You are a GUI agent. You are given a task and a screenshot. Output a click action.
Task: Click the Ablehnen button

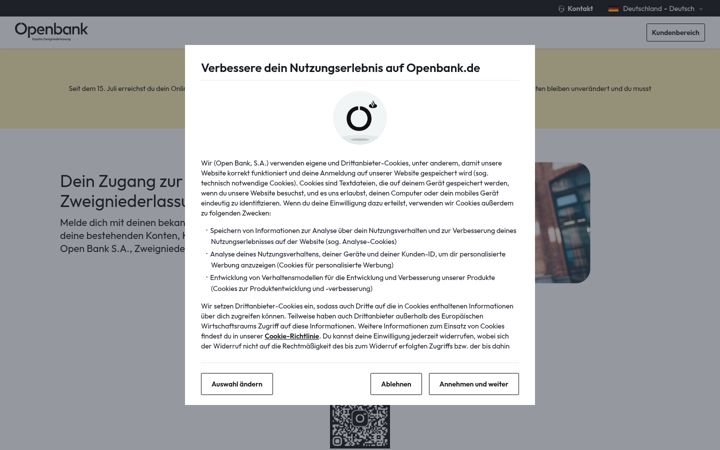[x=396, y=384]
